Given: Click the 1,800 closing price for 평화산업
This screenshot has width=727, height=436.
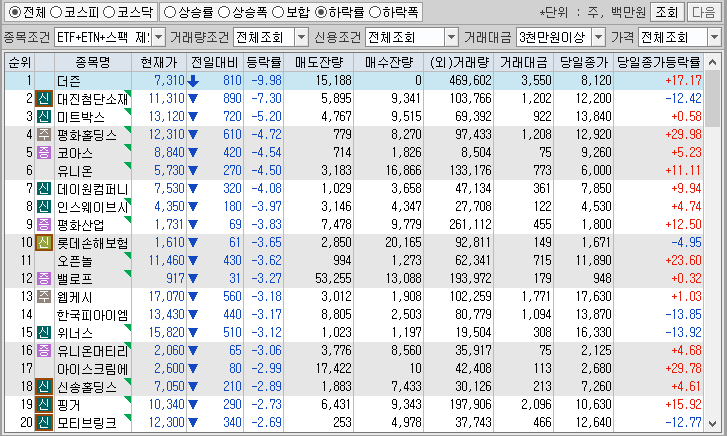Looking at the screenshot, I should [x=596, y=224].
